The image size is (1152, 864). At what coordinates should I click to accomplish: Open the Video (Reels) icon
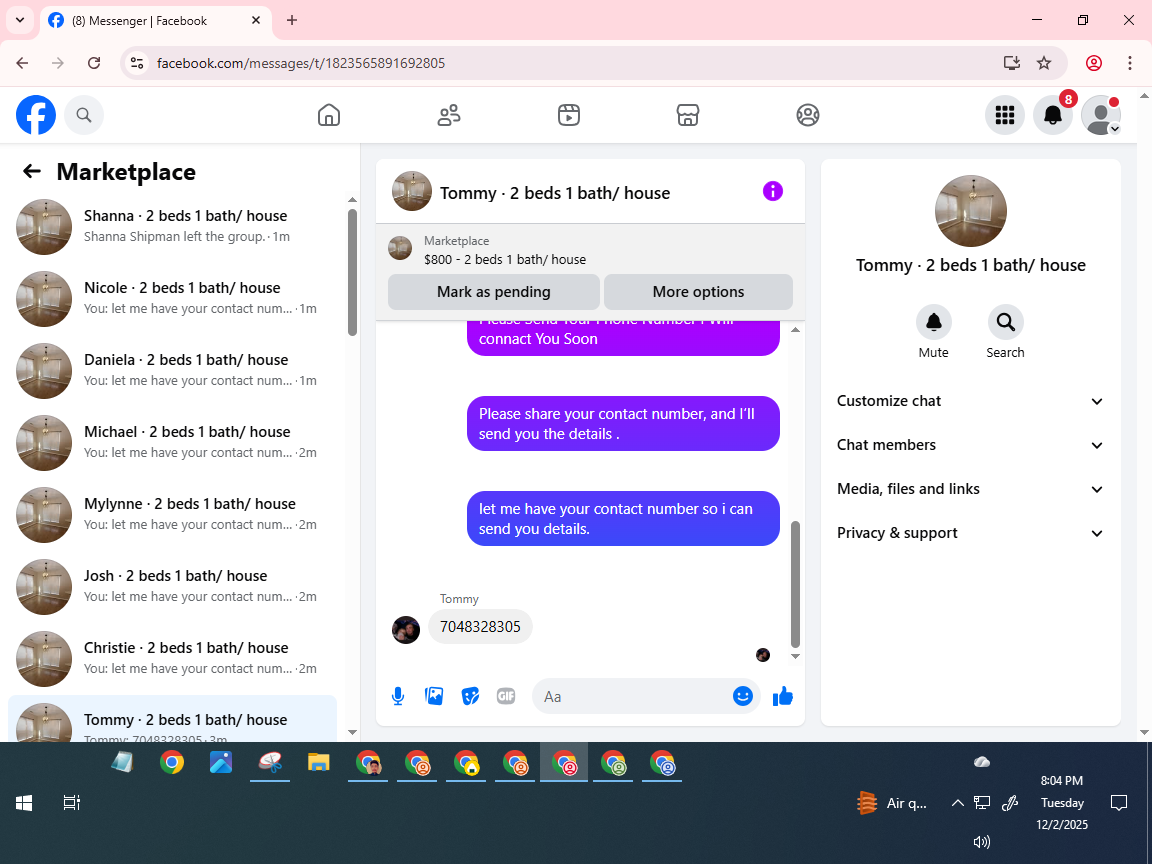pyautogui.click(x=569, y=115)
